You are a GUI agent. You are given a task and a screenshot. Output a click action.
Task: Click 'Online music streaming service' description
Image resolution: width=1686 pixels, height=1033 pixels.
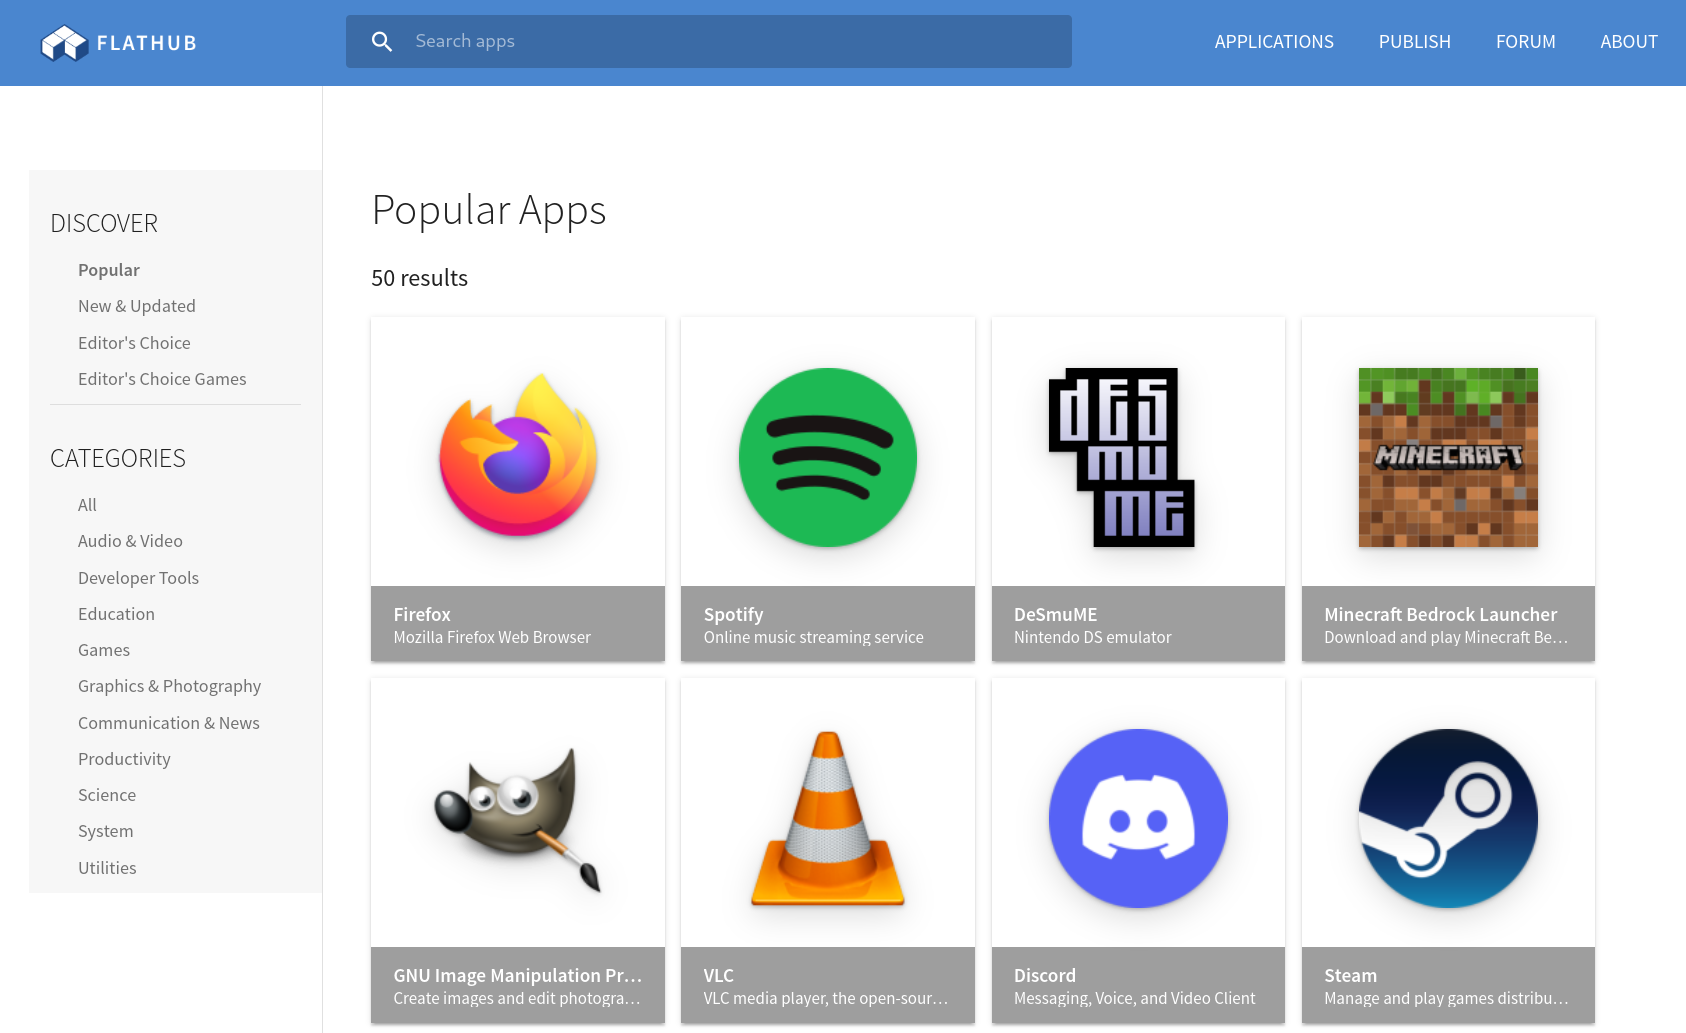pos(813,637)
